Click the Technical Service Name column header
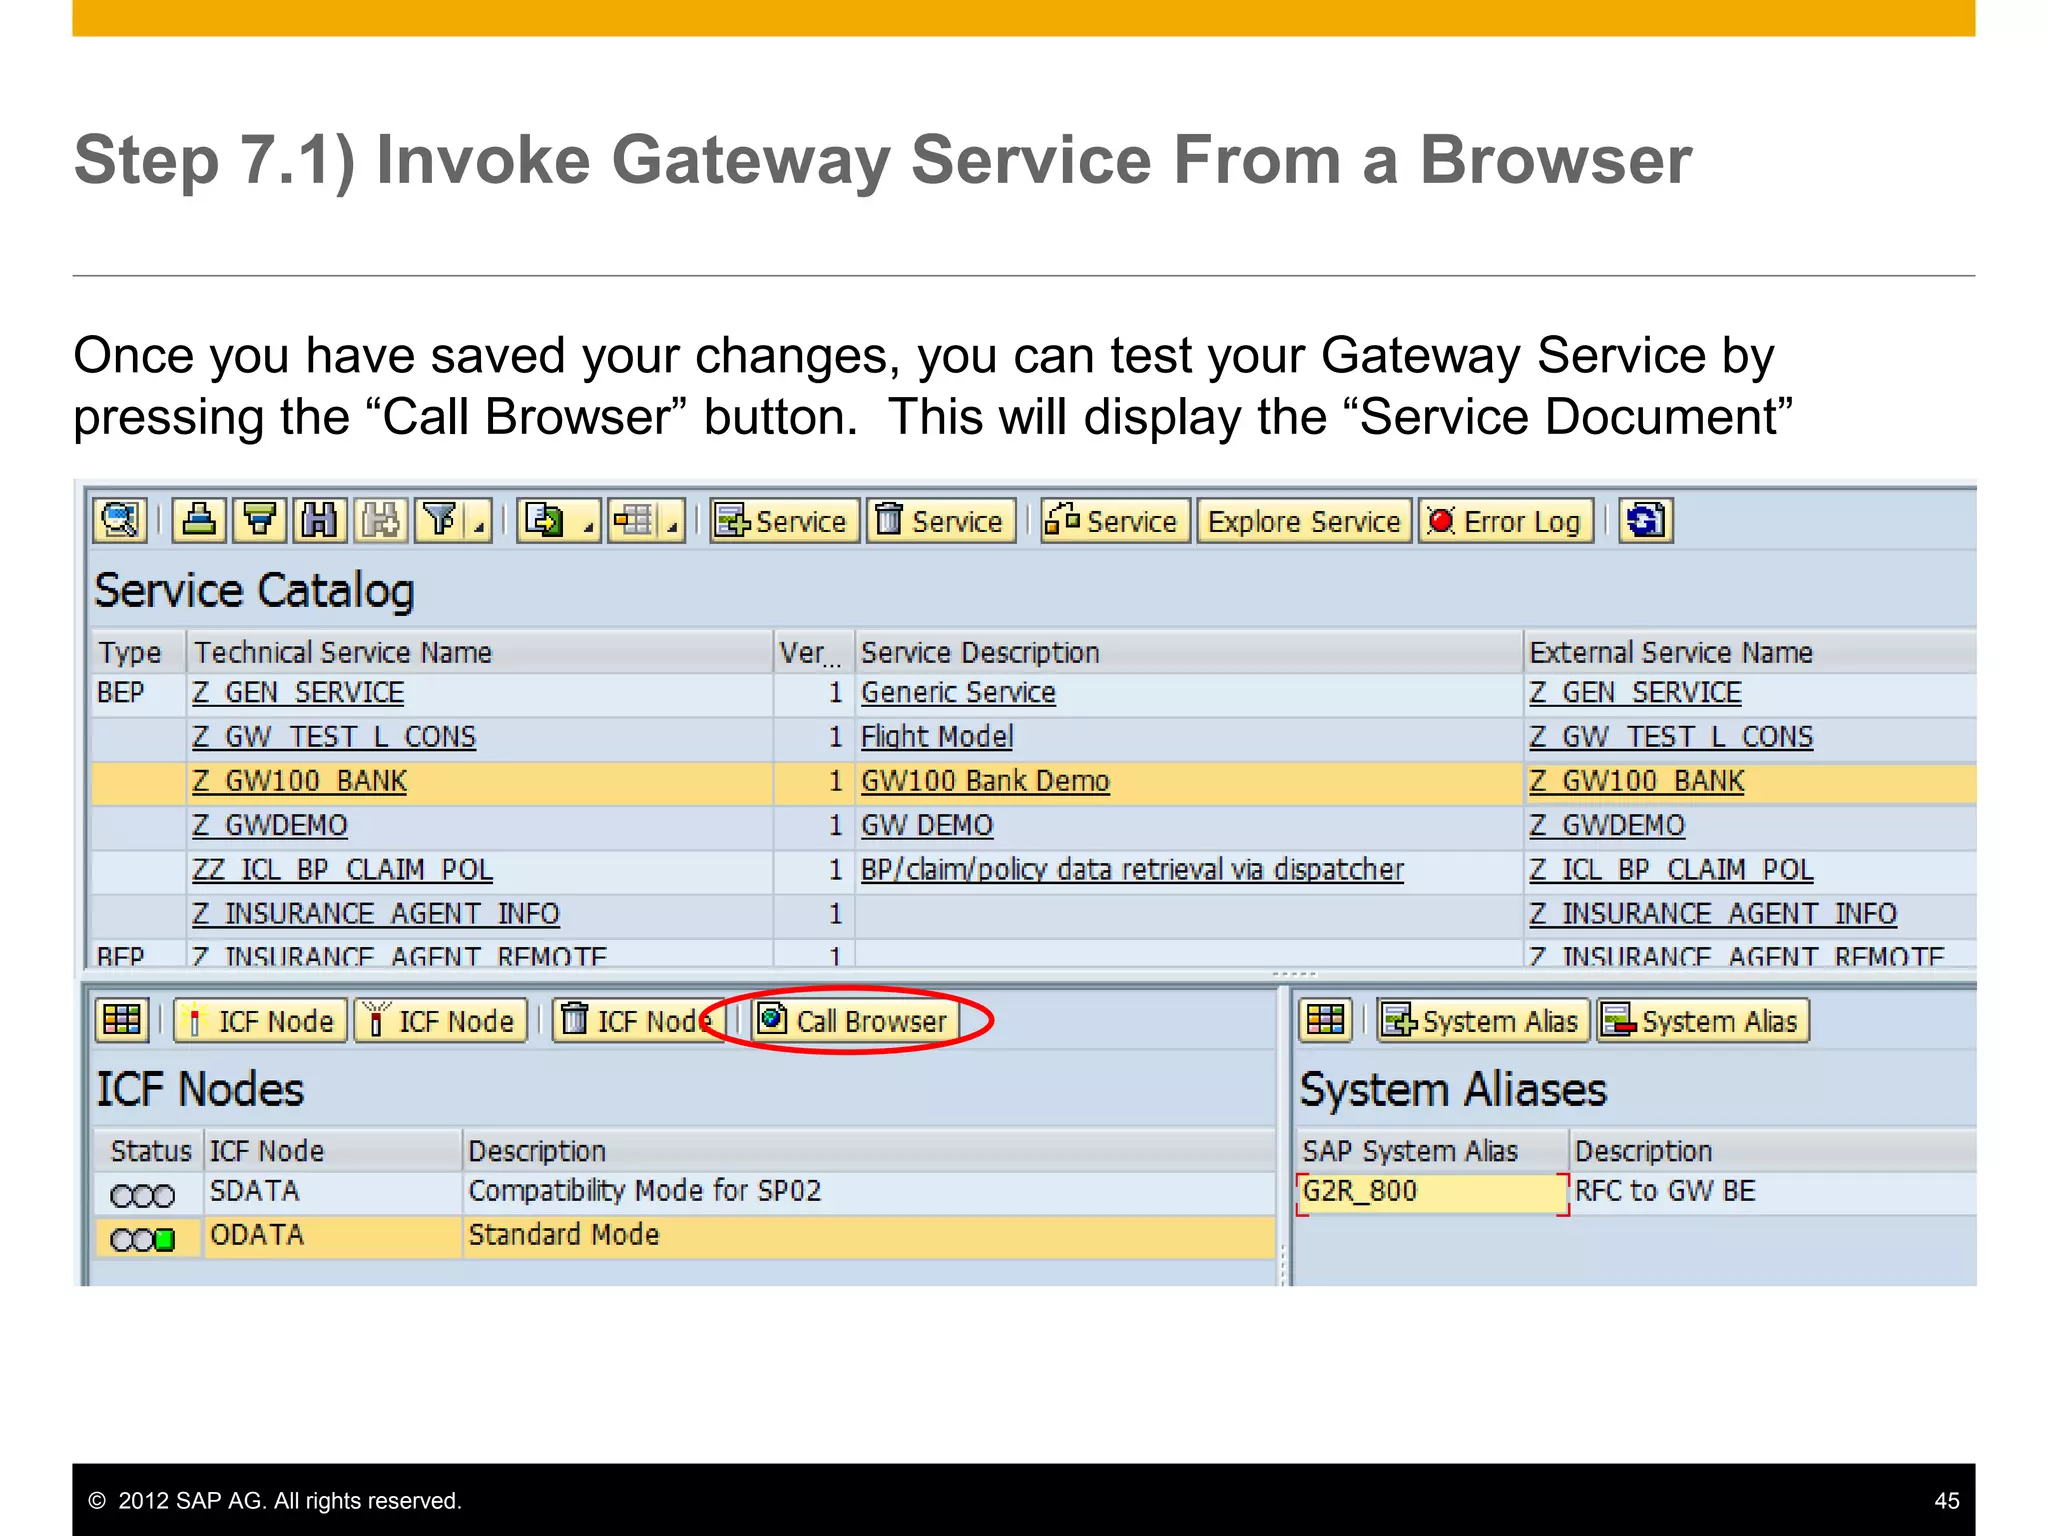The height and width of the screenshot is (1536, 2048). (x=480, y=652)
